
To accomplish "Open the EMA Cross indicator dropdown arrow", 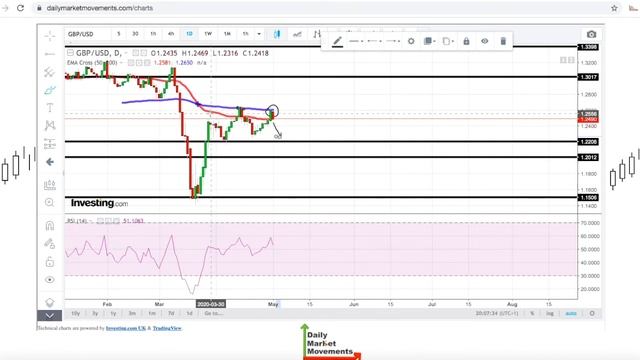I will point(122,63).
